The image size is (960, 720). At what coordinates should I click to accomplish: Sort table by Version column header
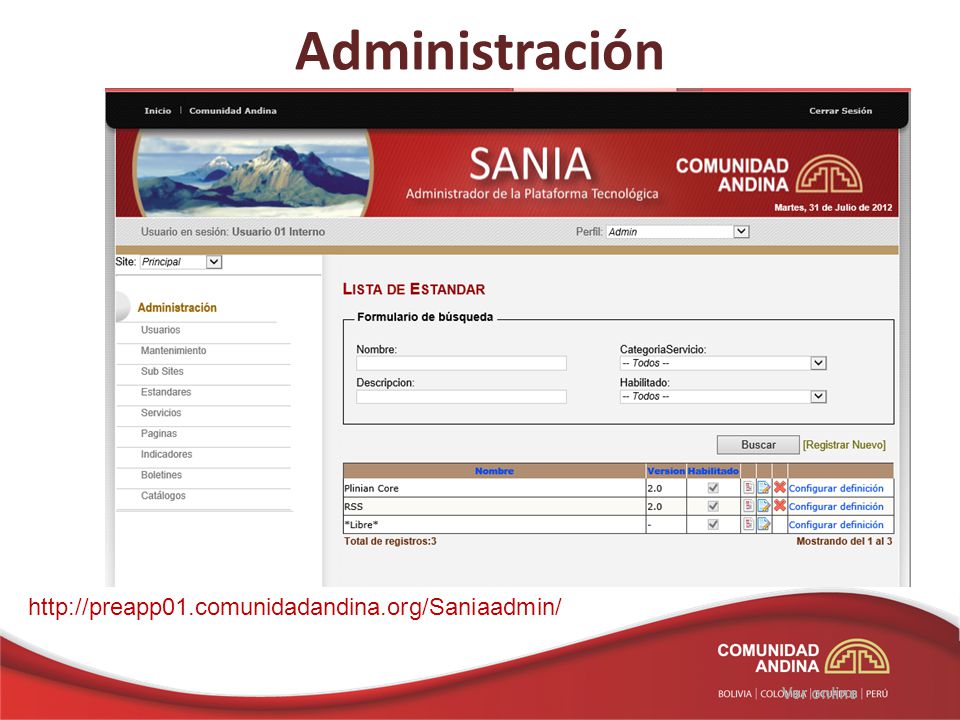666,471
